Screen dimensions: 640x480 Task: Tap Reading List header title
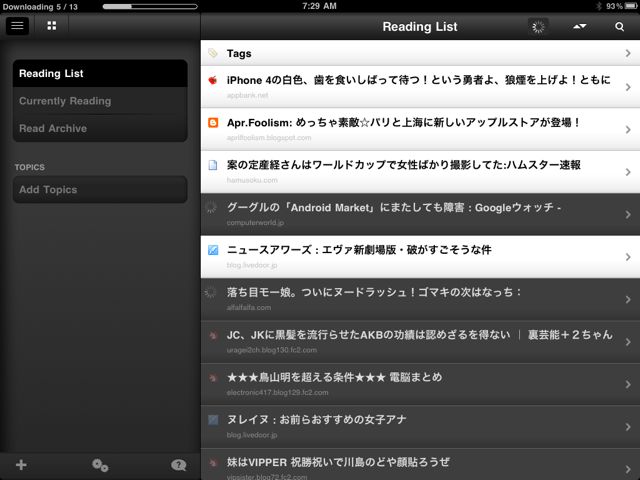420,27
